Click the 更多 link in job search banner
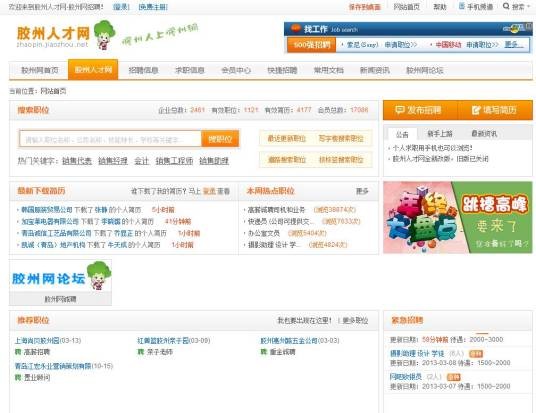 pos(513,45)
